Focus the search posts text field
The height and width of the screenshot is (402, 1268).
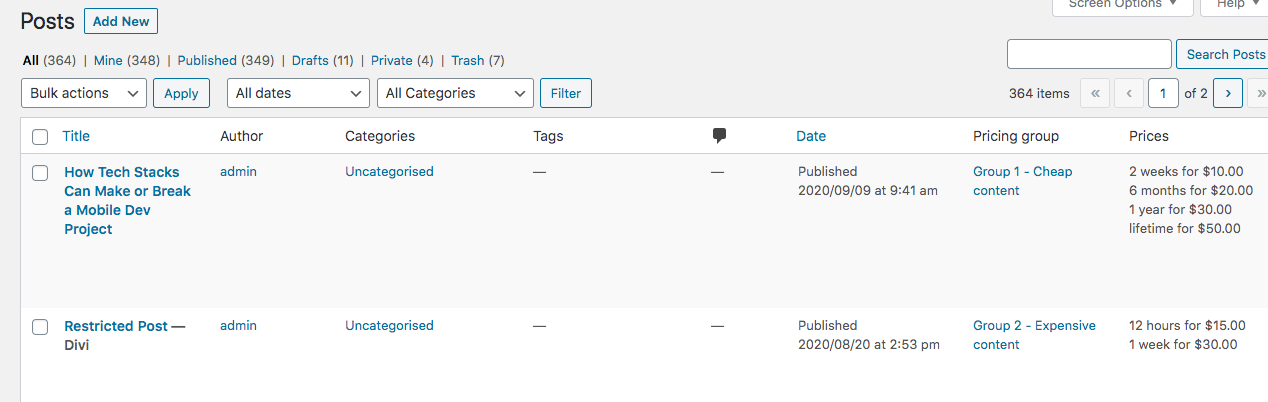click(1089, 54)
